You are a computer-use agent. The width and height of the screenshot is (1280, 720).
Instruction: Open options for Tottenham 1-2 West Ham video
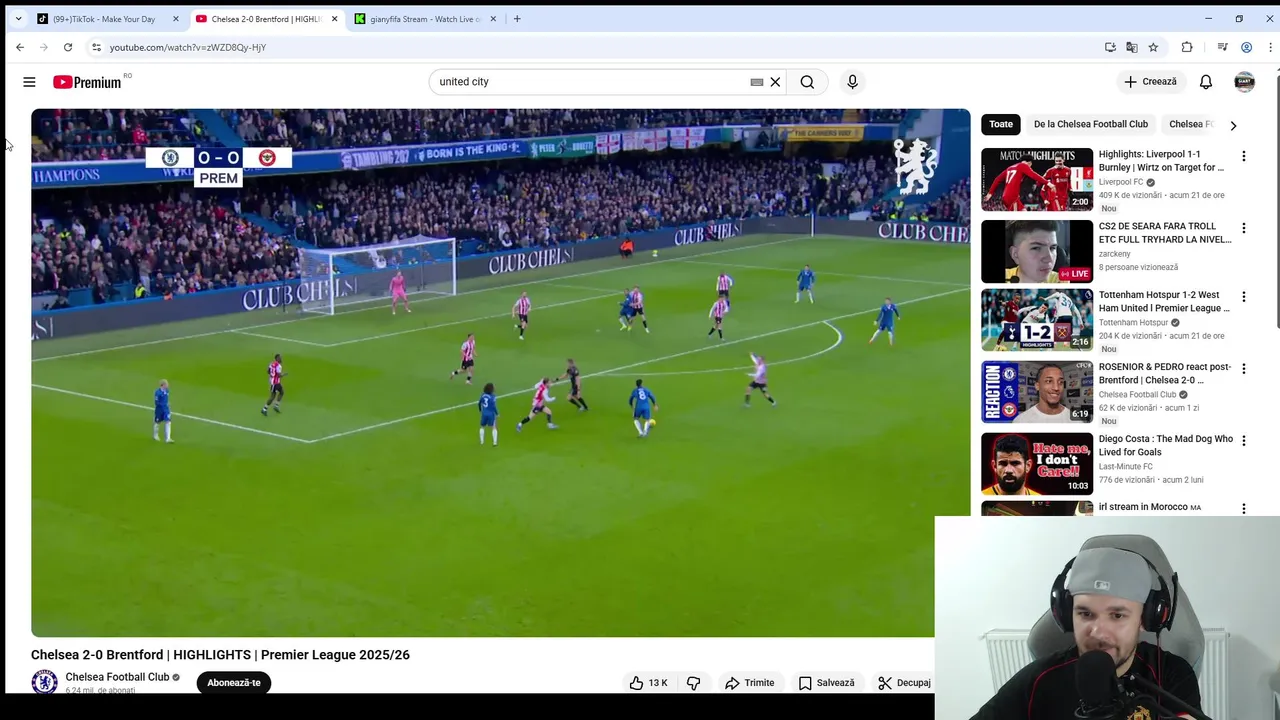[1243, 297]
